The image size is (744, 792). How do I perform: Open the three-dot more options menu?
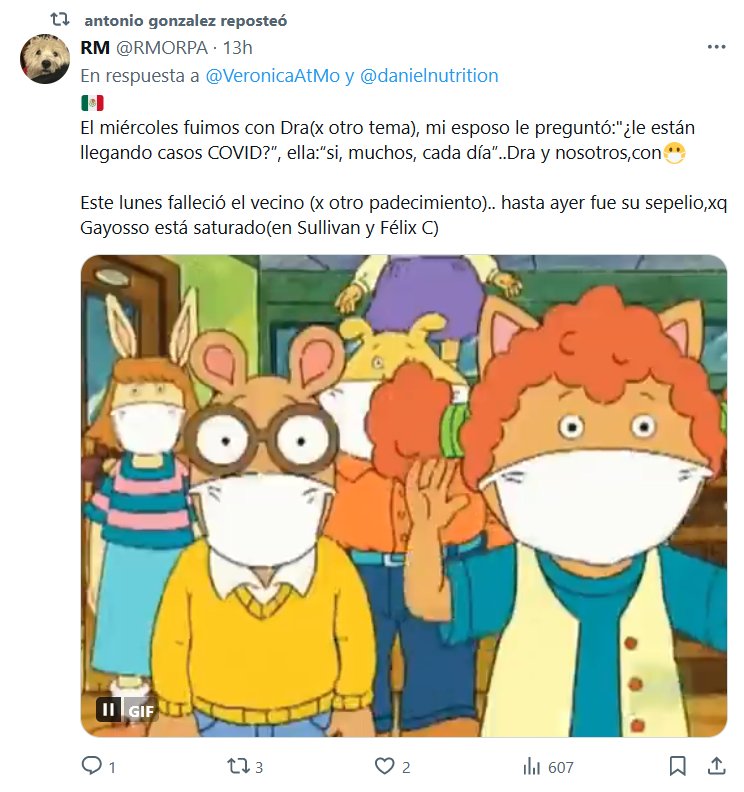716,47
